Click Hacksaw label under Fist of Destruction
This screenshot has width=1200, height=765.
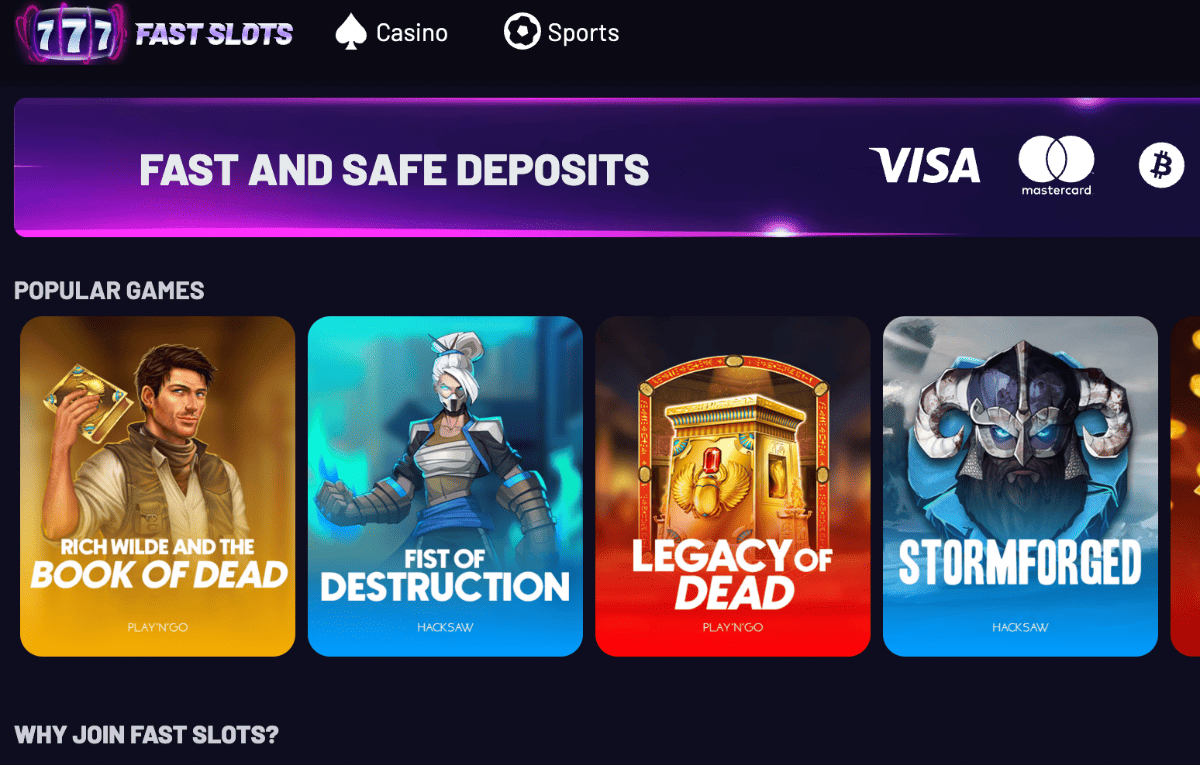coord(445,628)
